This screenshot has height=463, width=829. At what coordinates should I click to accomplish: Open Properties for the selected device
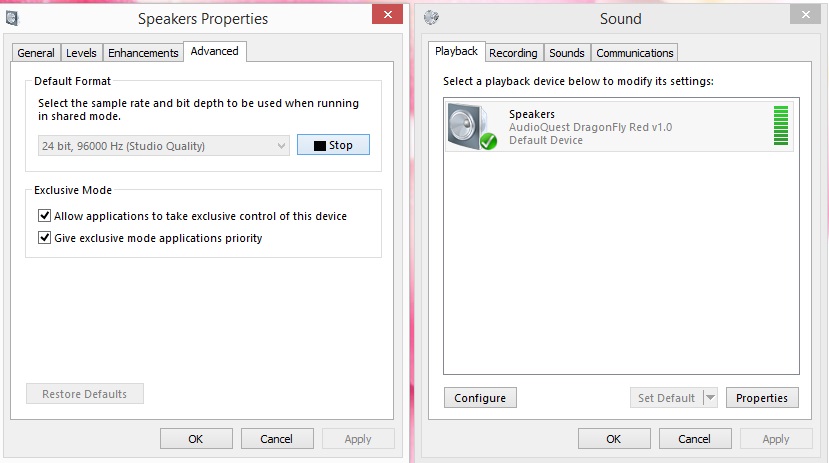(762, 398)
